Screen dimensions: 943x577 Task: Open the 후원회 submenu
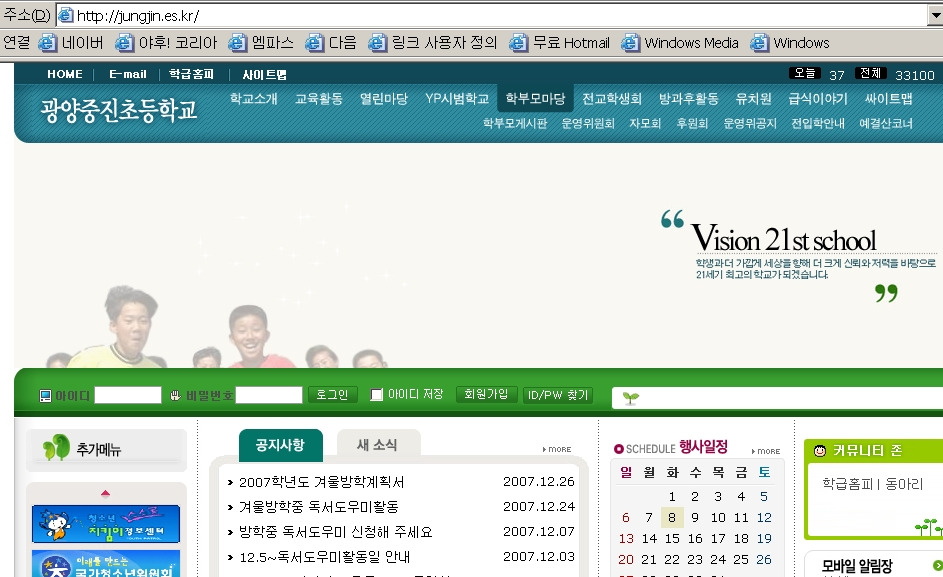[692, 123]
